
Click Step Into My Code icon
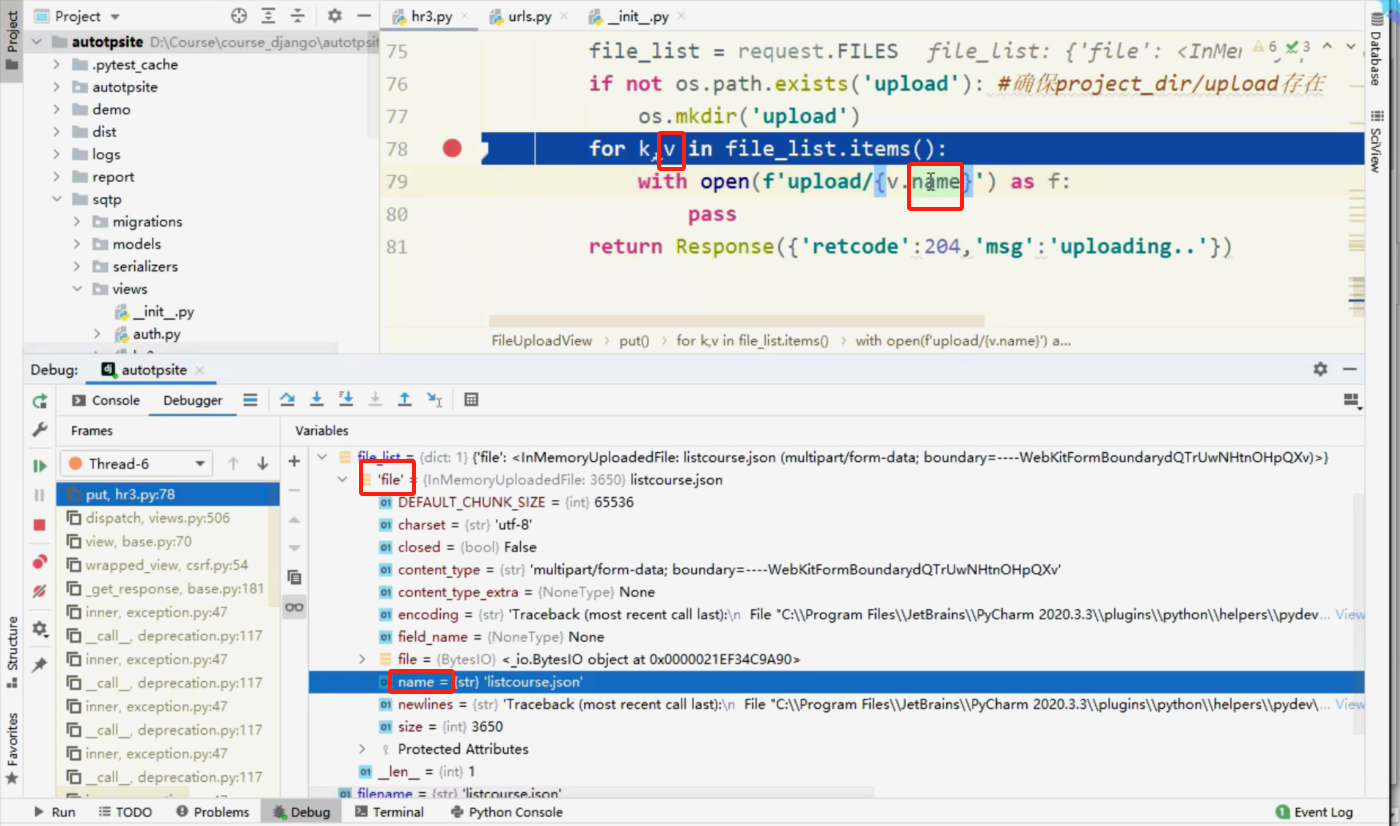pyautogui.click(x=345, y=399)
